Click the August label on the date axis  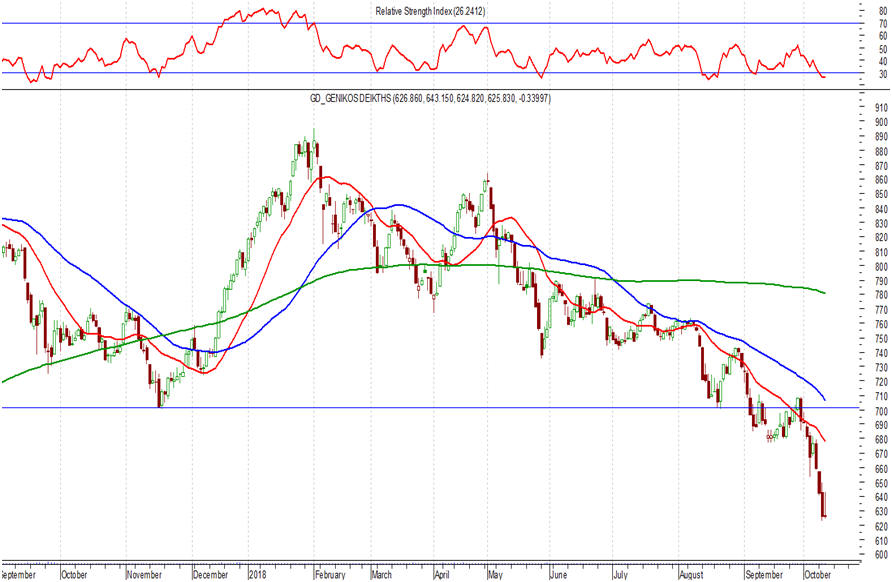(x=692, y=575)
